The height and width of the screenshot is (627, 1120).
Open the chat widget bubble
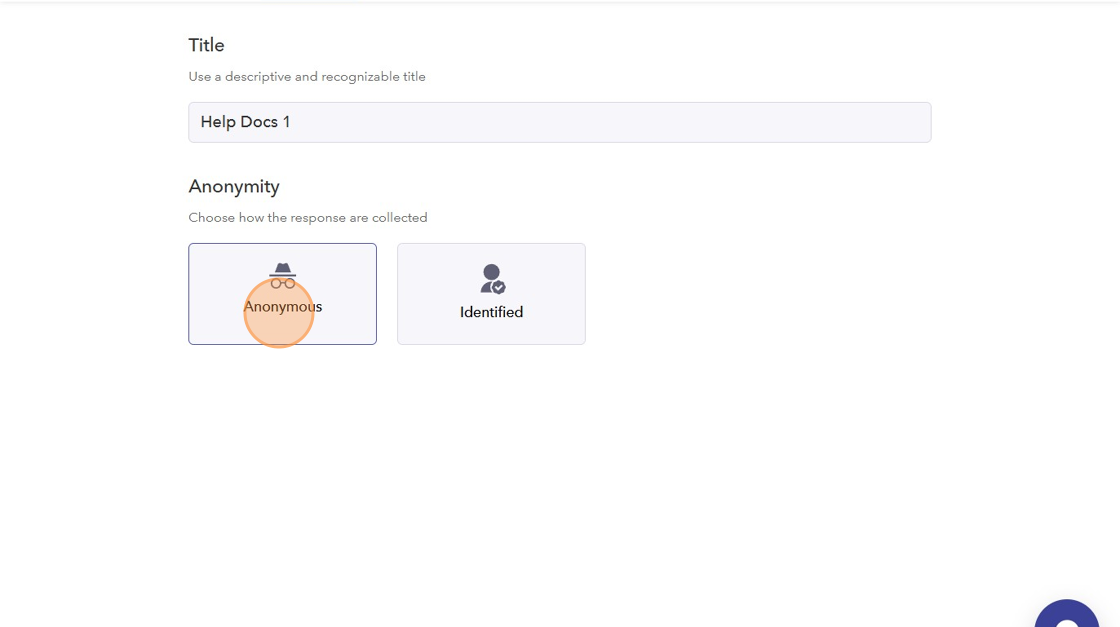[1066, 613]
